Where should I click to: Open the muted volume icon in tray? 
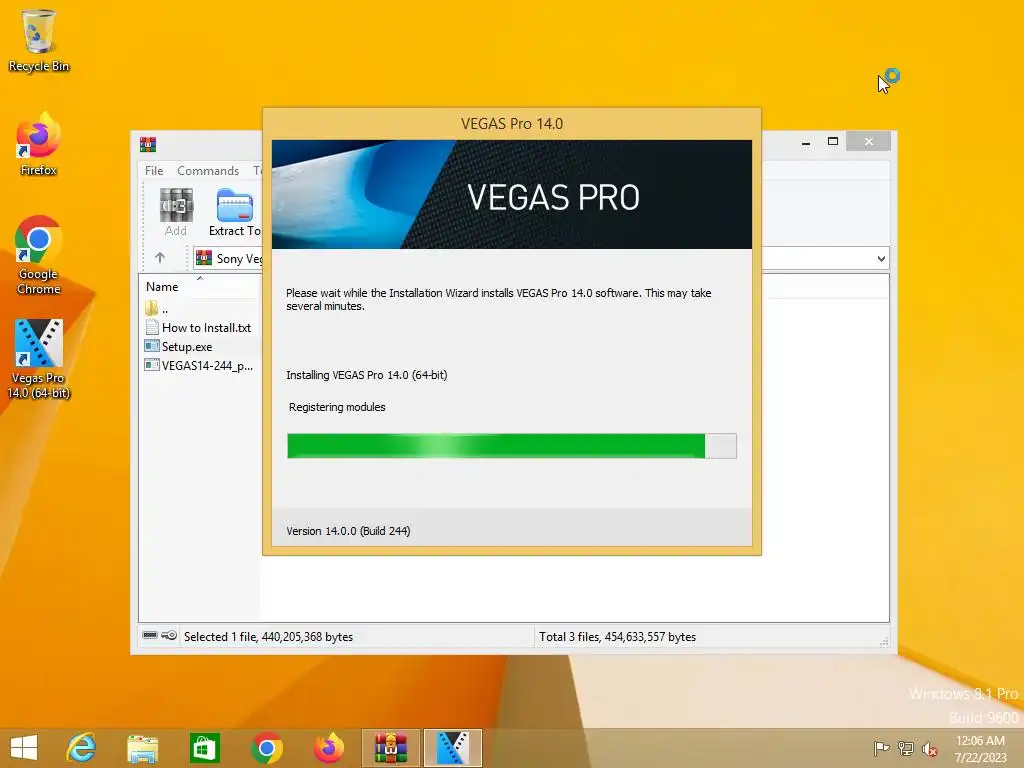(x=929, y=748)
